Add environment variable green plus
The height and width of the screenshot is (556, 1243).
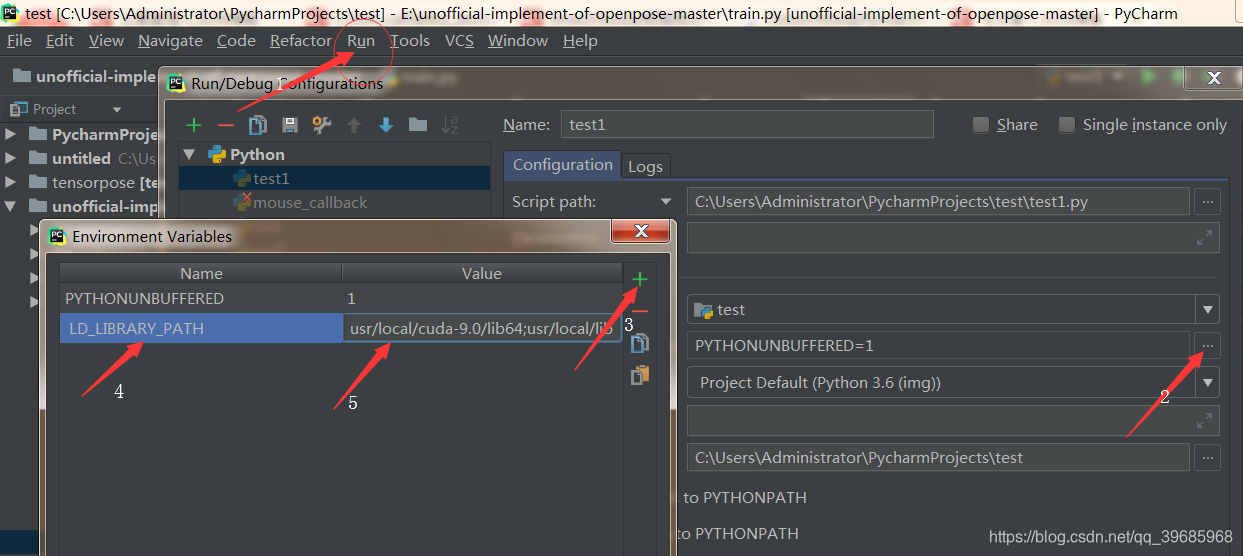640,279
